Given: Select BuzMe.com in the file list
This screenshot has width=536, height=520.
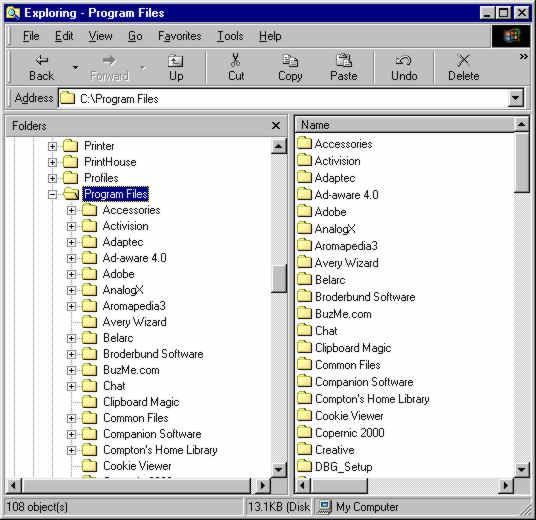Looking at the screenshot, I should click(343, 314).
